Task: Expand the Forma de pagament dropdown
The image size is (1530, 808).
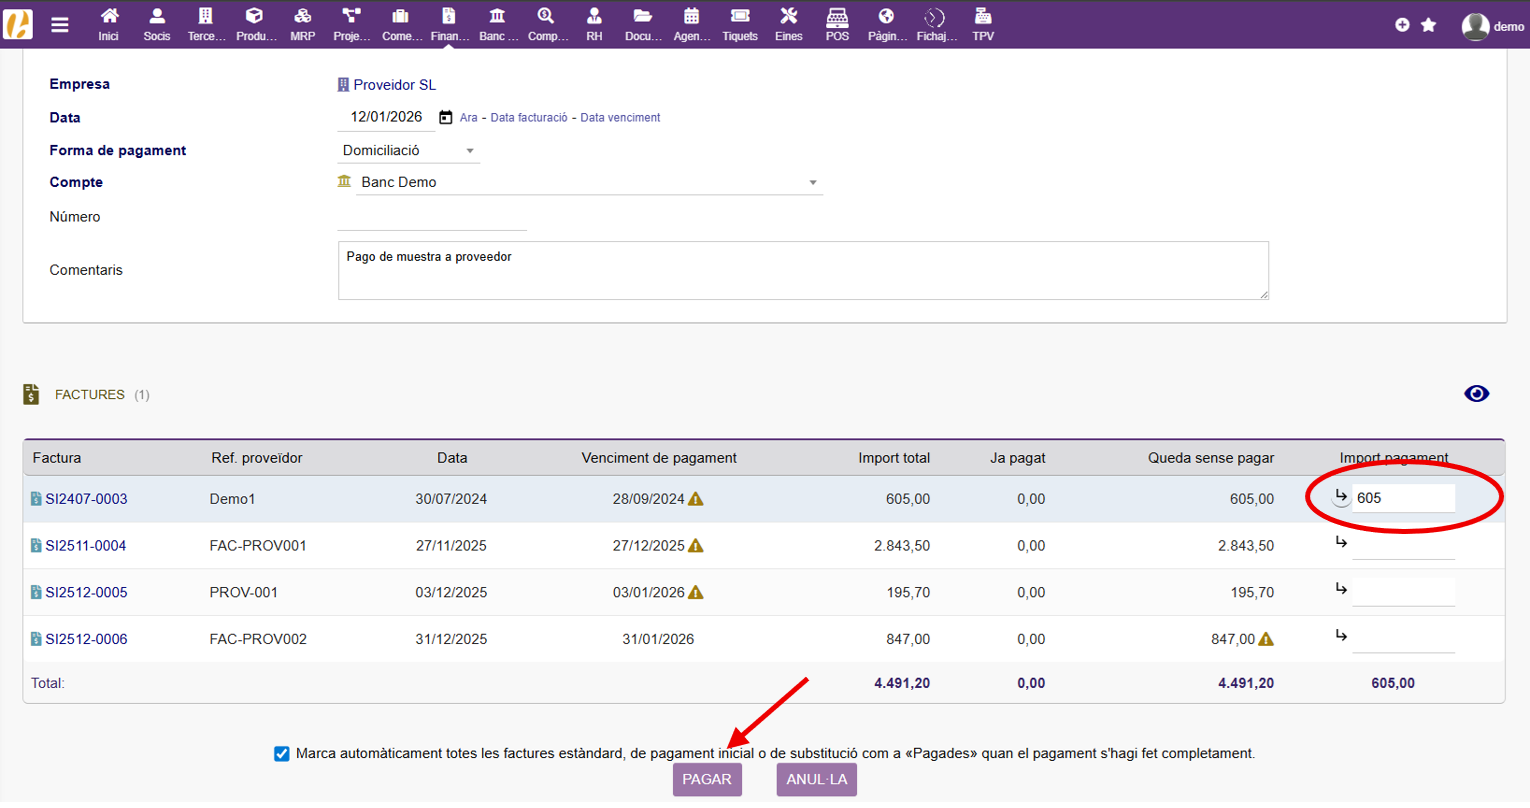Action: pyautogui.click(x=408, y=151)
